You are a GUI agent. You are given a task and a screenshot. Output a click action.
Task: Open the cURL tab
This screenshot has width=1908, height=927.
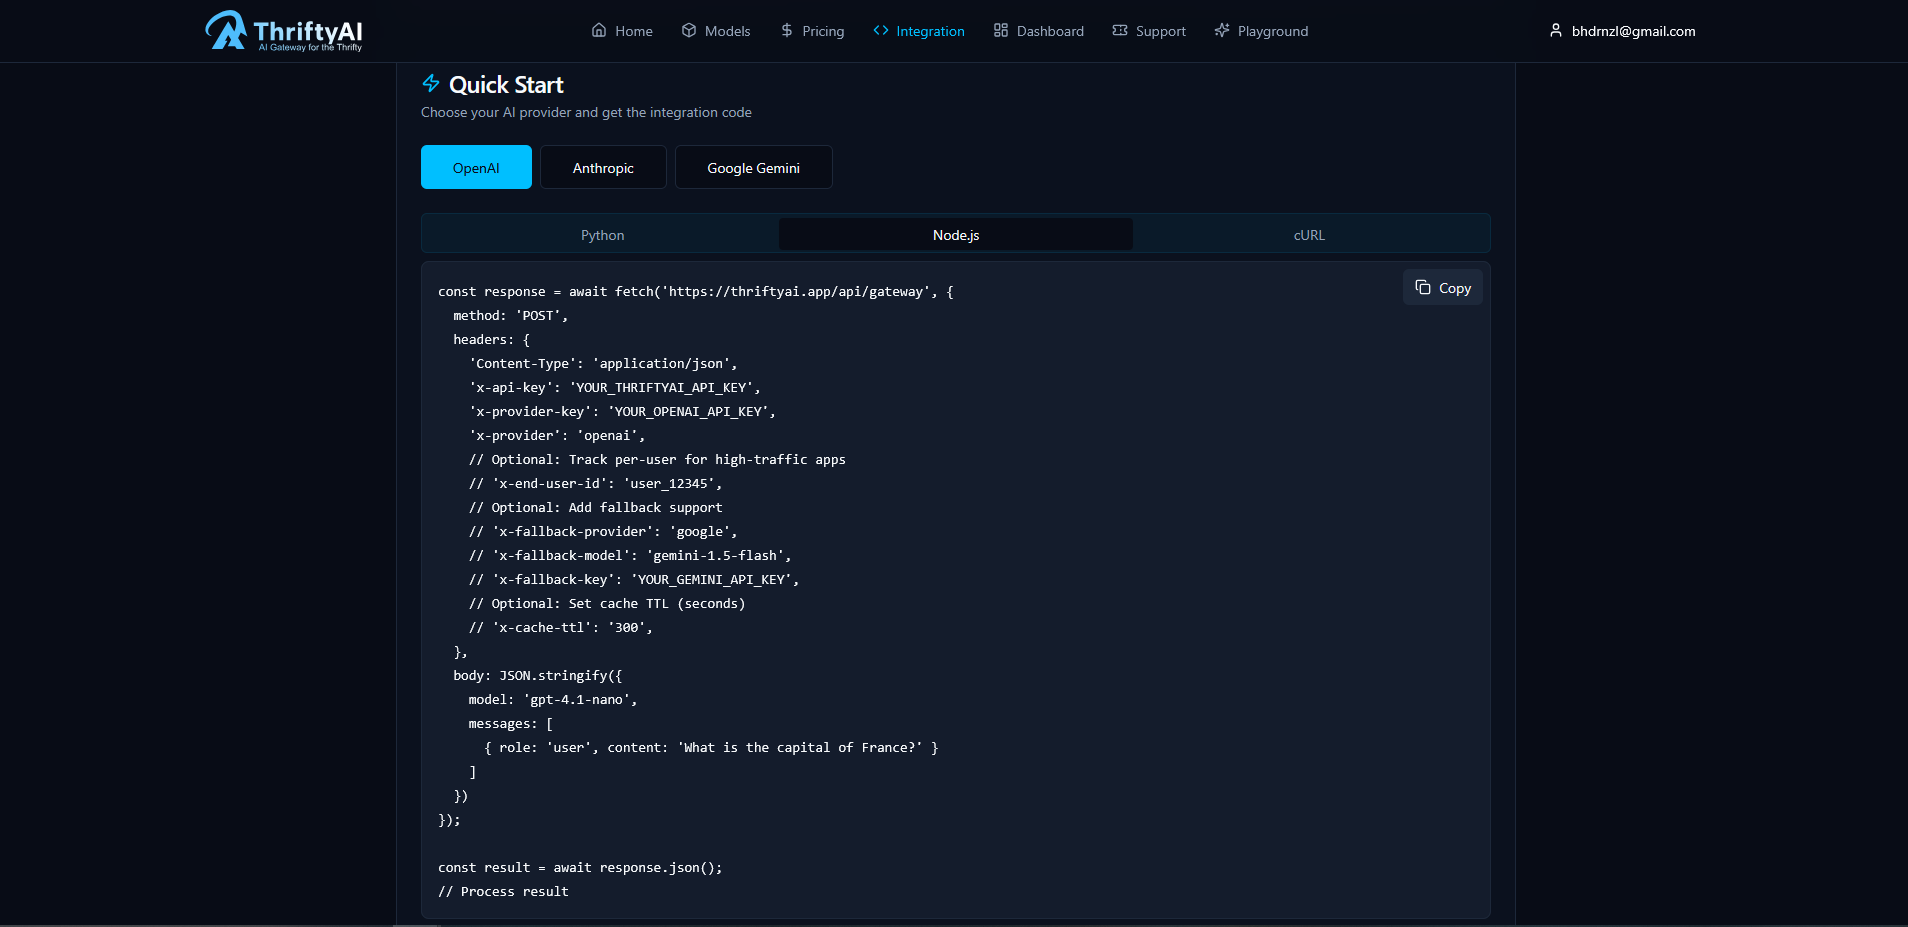click(1308, 234)
